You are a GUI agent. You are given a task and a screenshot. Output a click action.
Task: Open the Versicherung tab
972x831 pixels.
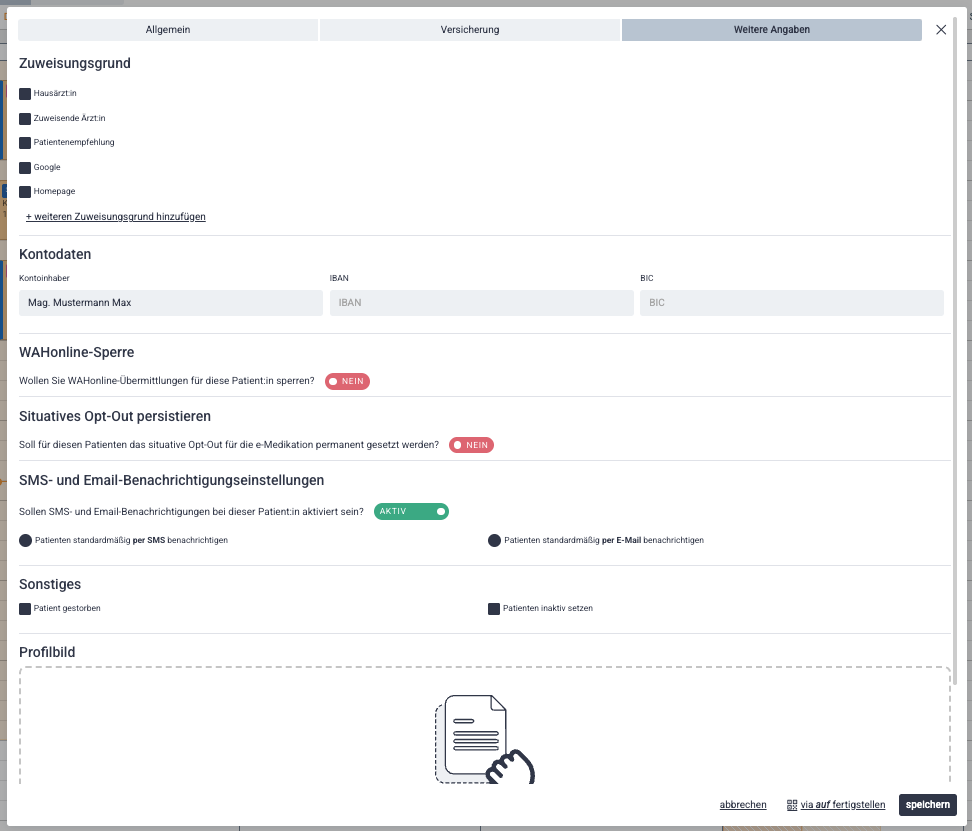(x=470, y=30)
